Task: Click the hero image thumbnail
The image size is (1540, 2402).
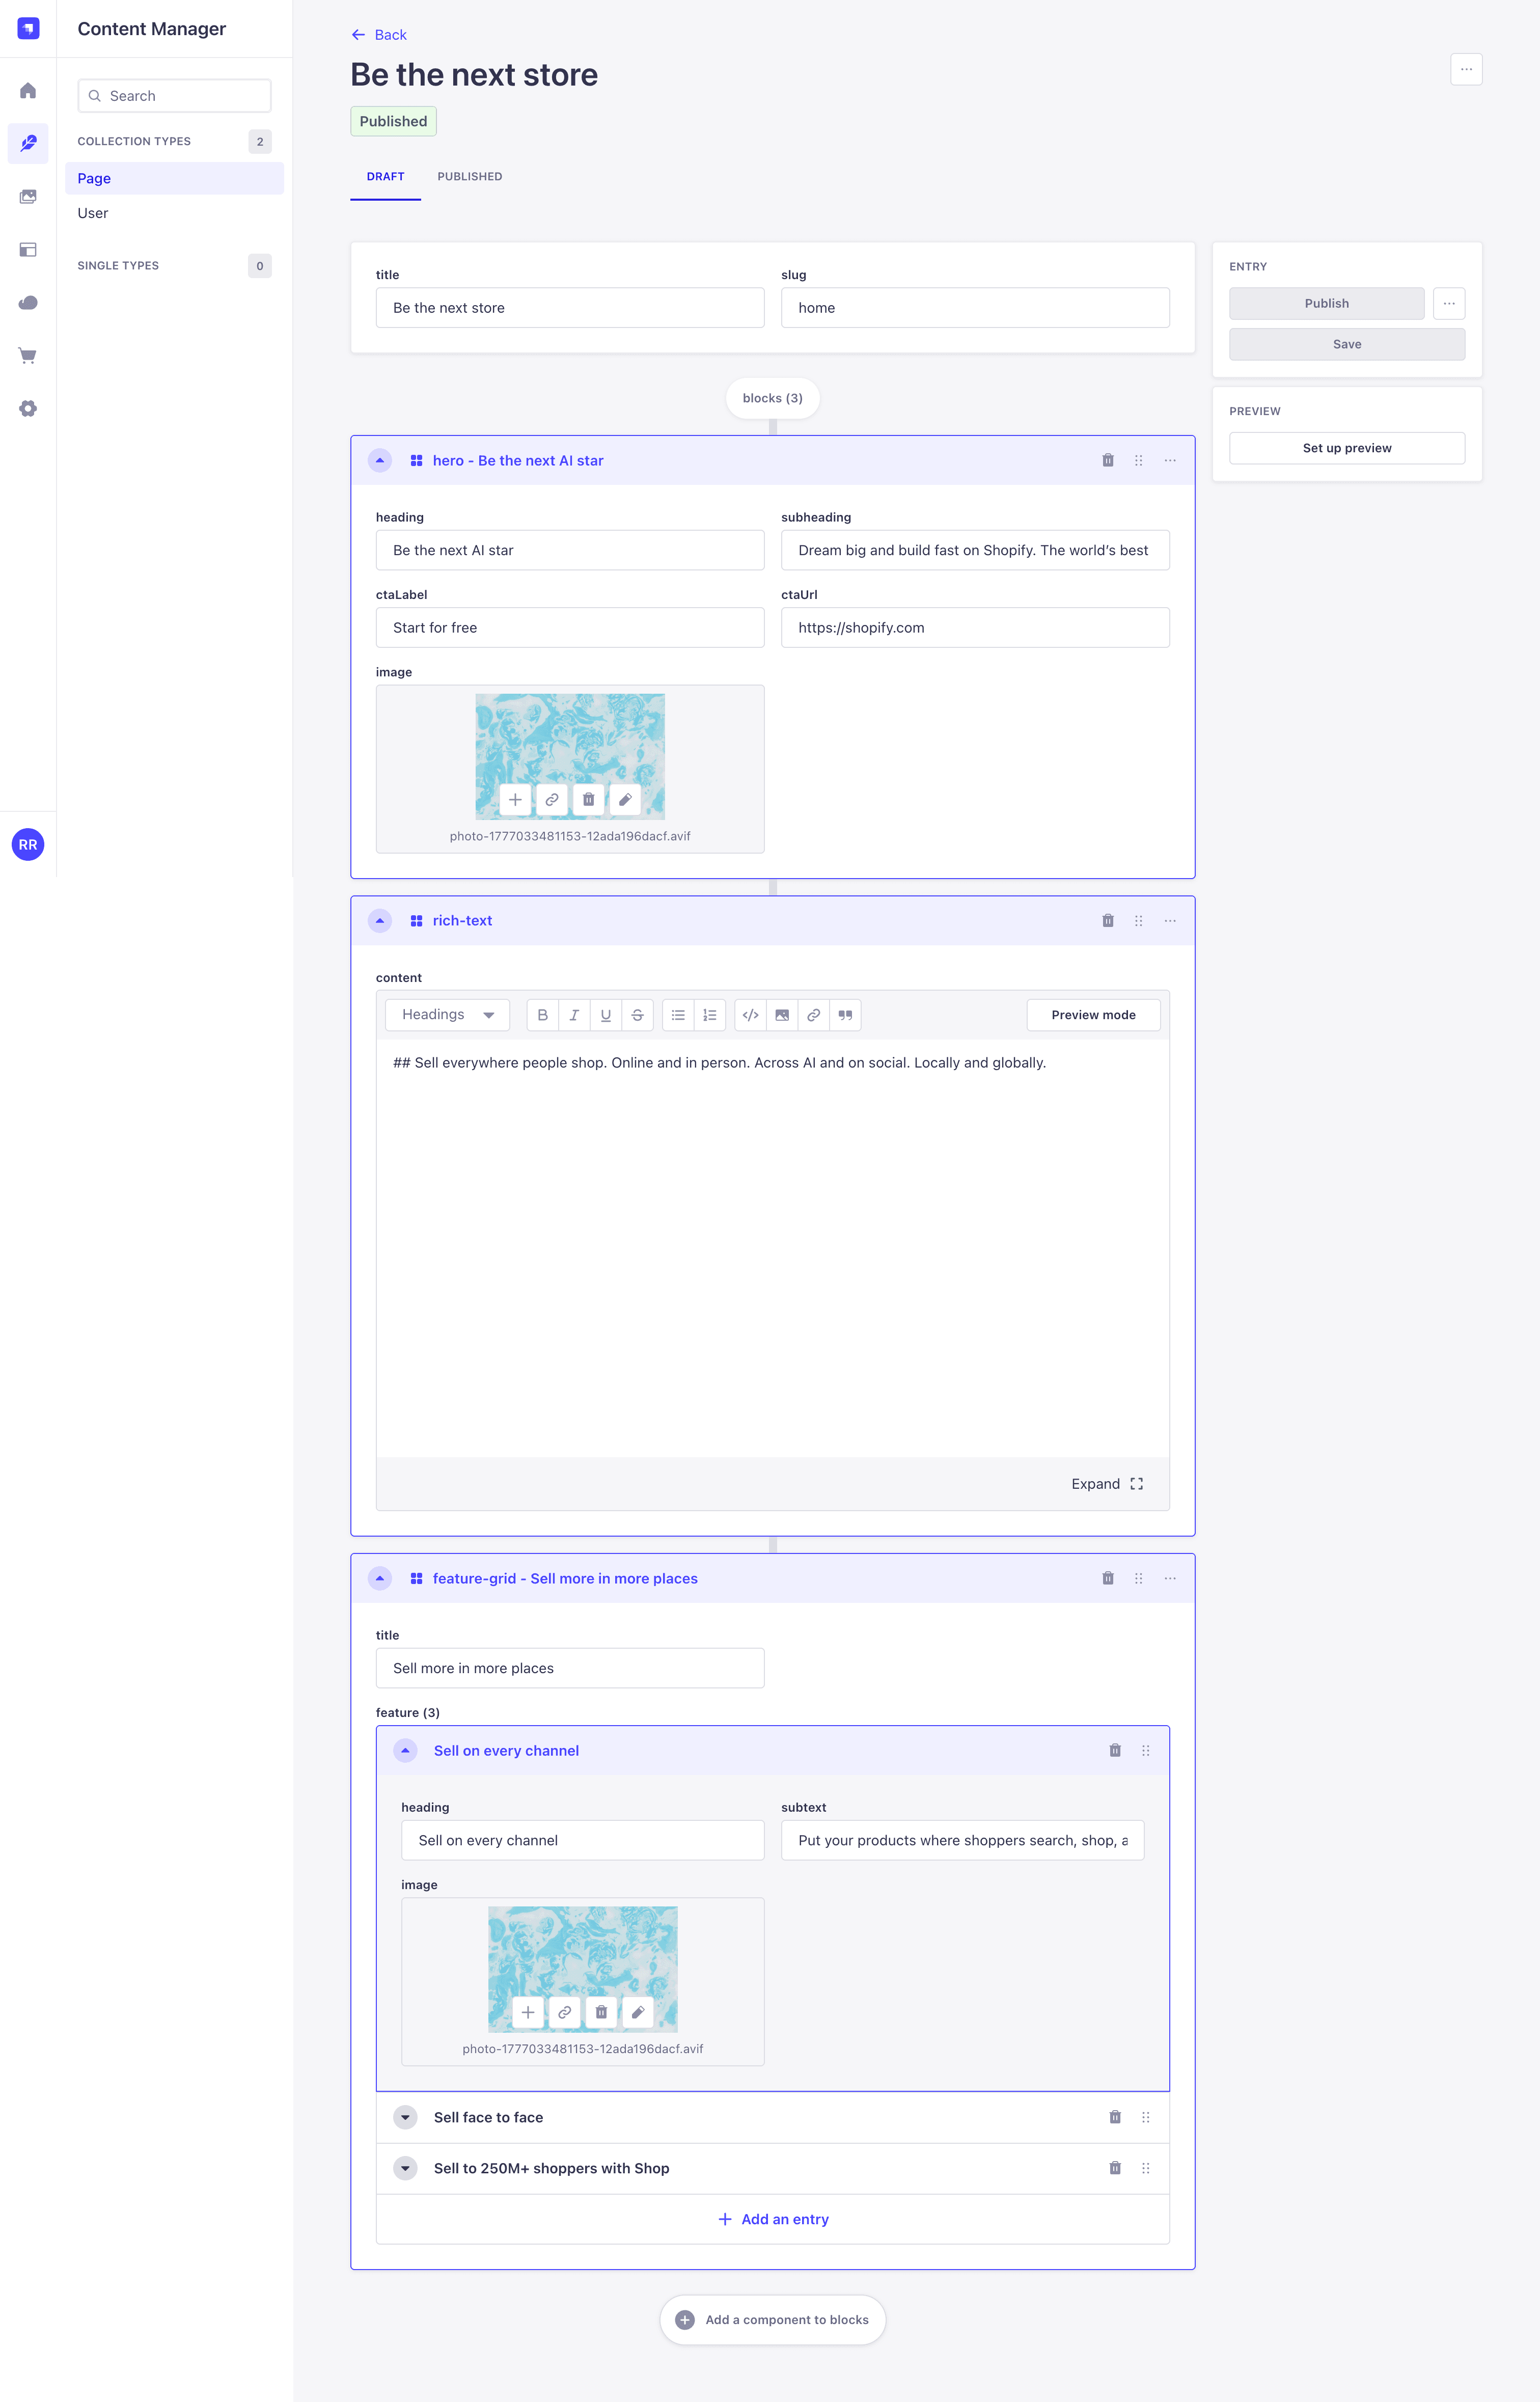Action: point(570,757)
